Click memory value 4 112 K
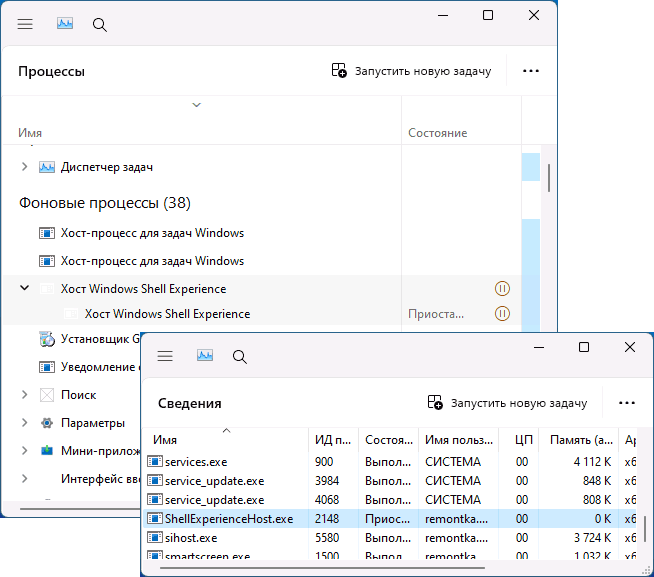This screenshot has width=654, height=577. (592, 462)
